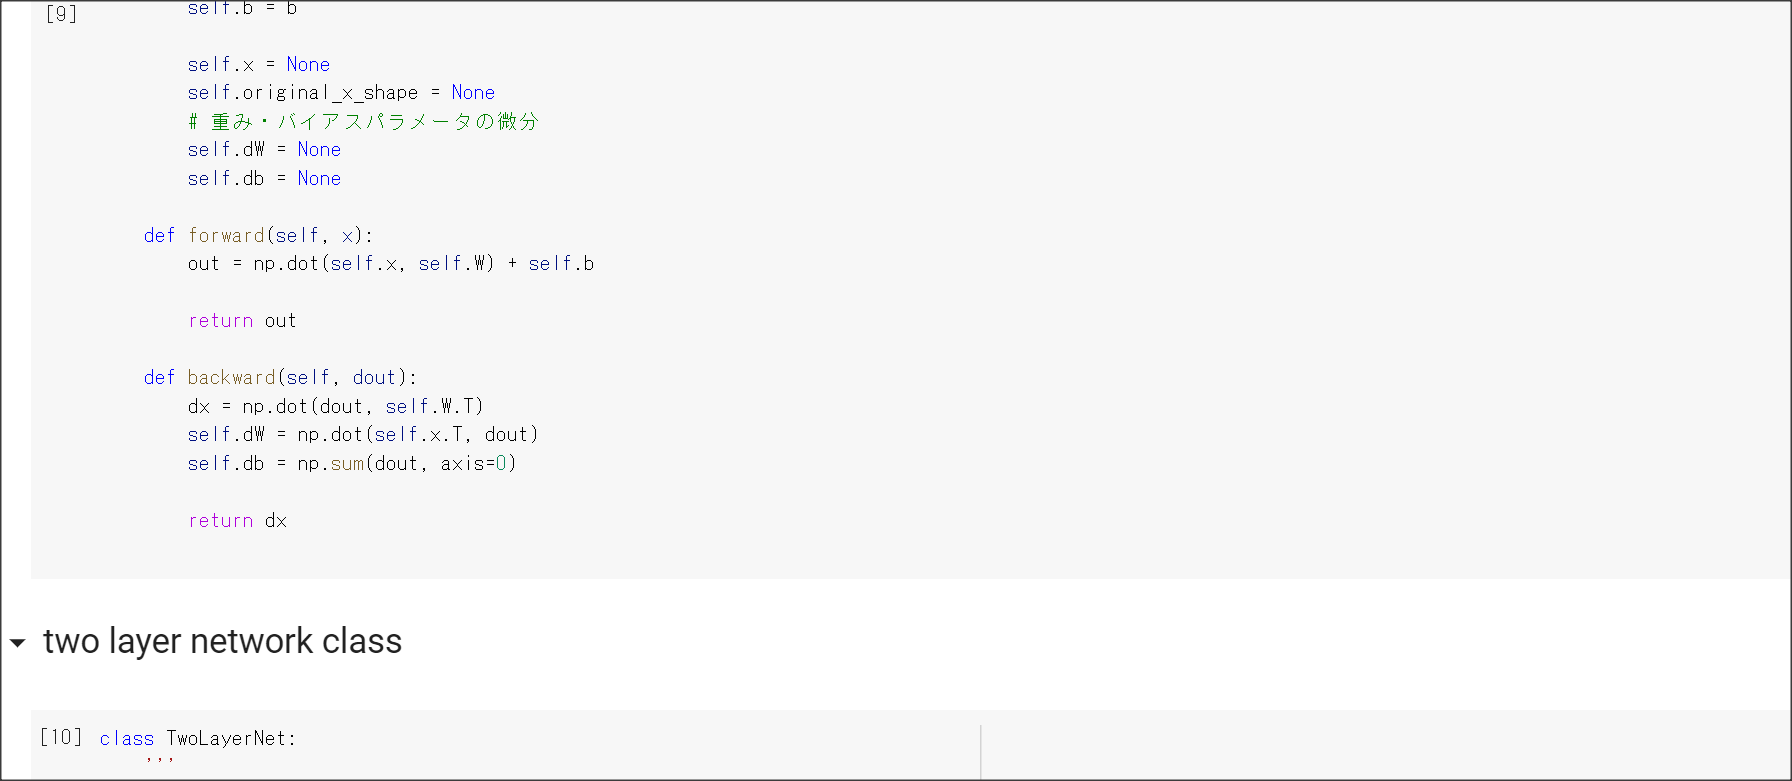Click the 'dx = np.dot(dout, self.W.T)' line
Screen dimensions: 1792x781
point(335,406)
